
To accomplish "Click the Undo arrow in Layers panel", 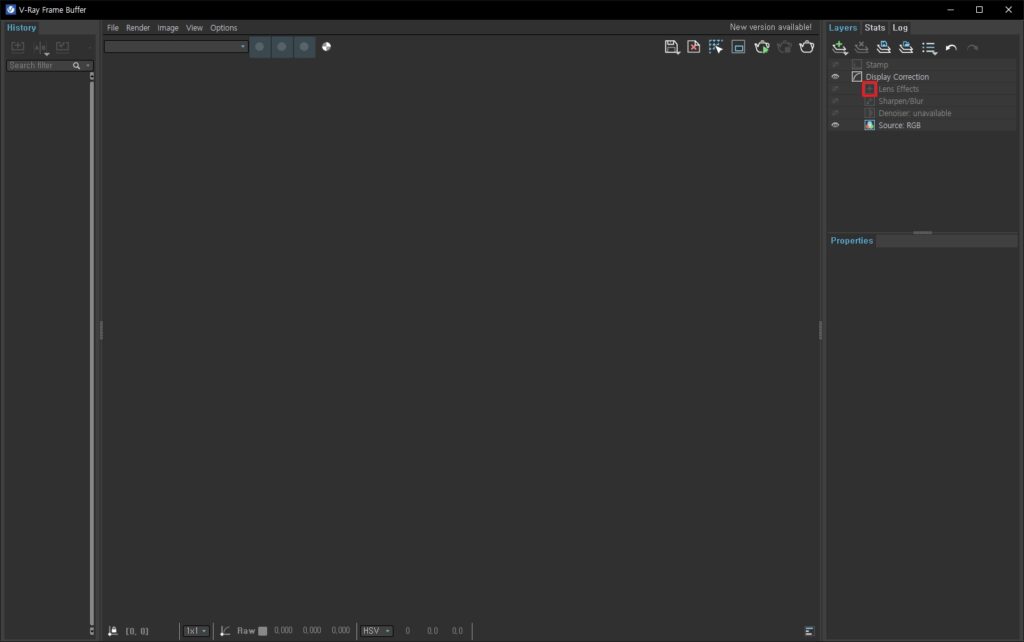I will pos(951,48).
